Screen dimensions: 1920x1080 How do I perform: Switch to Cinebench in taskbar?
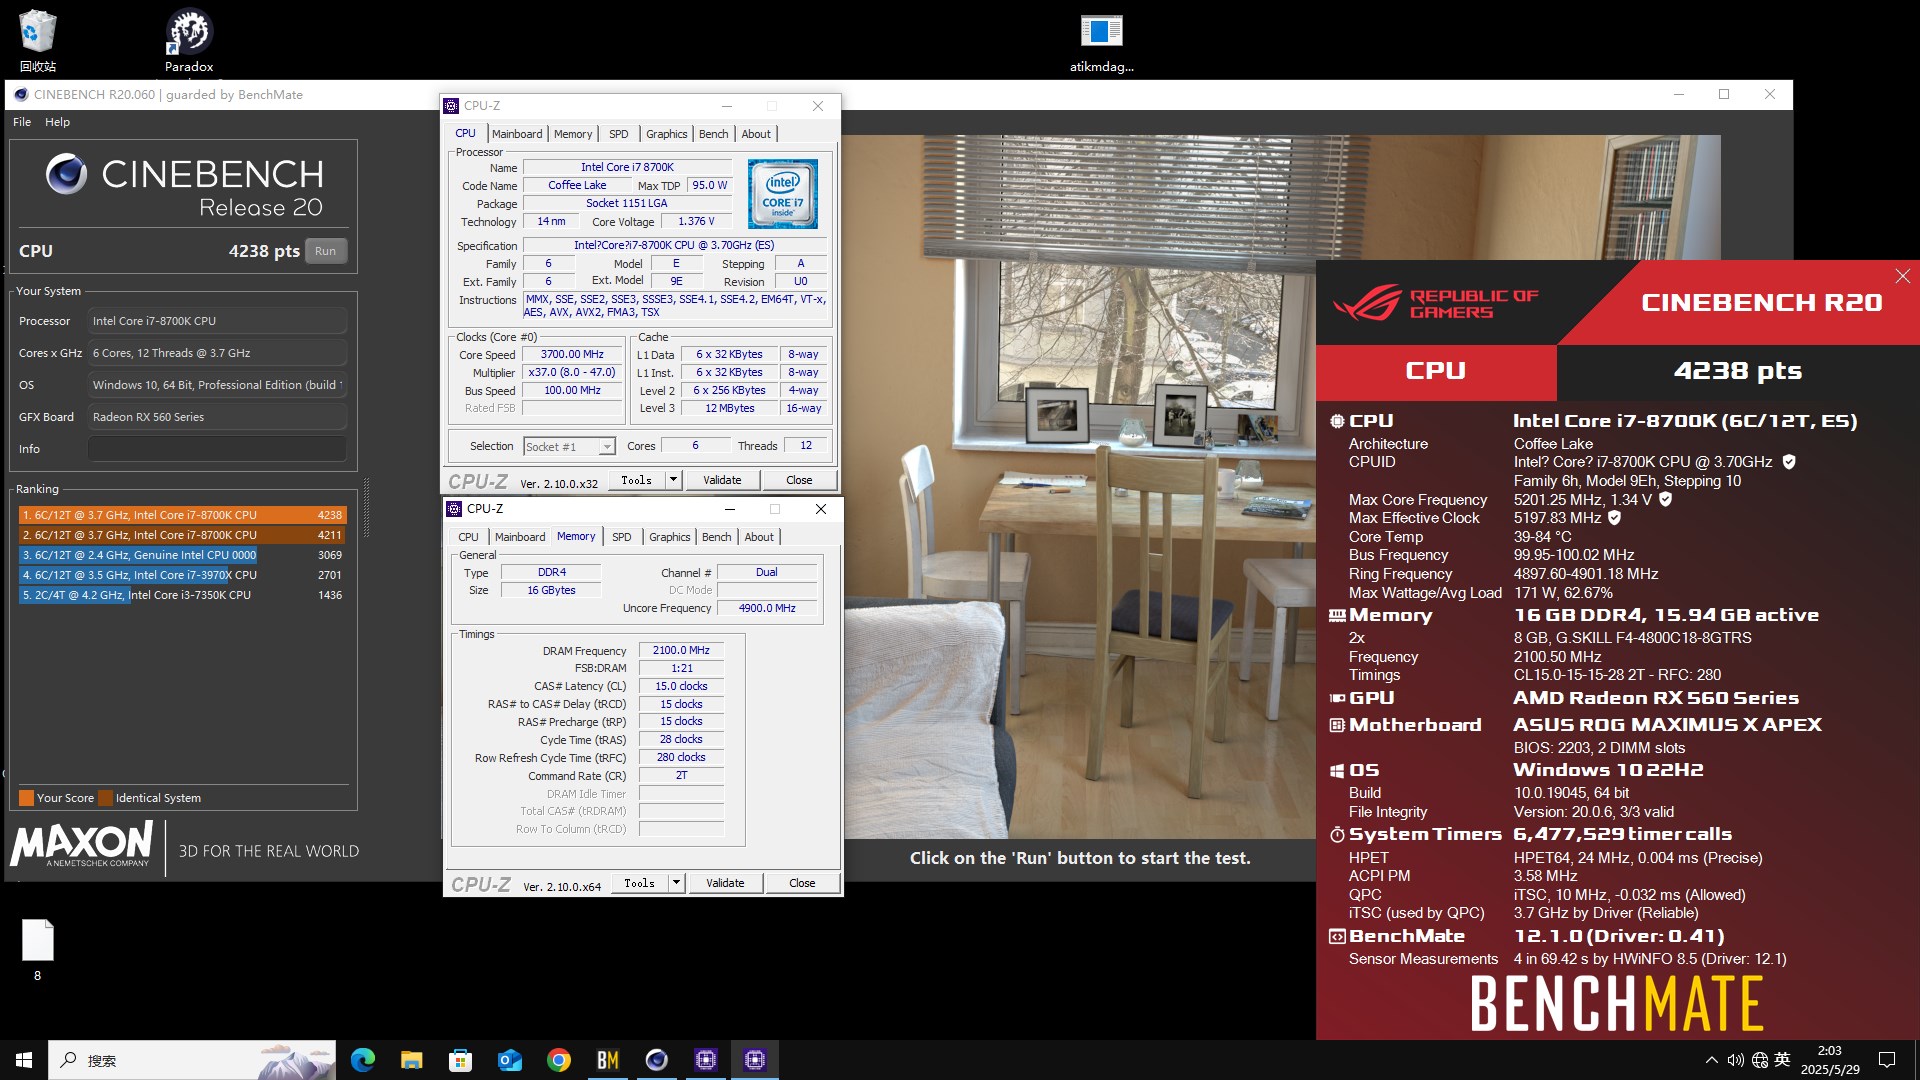click(656, 1060)
